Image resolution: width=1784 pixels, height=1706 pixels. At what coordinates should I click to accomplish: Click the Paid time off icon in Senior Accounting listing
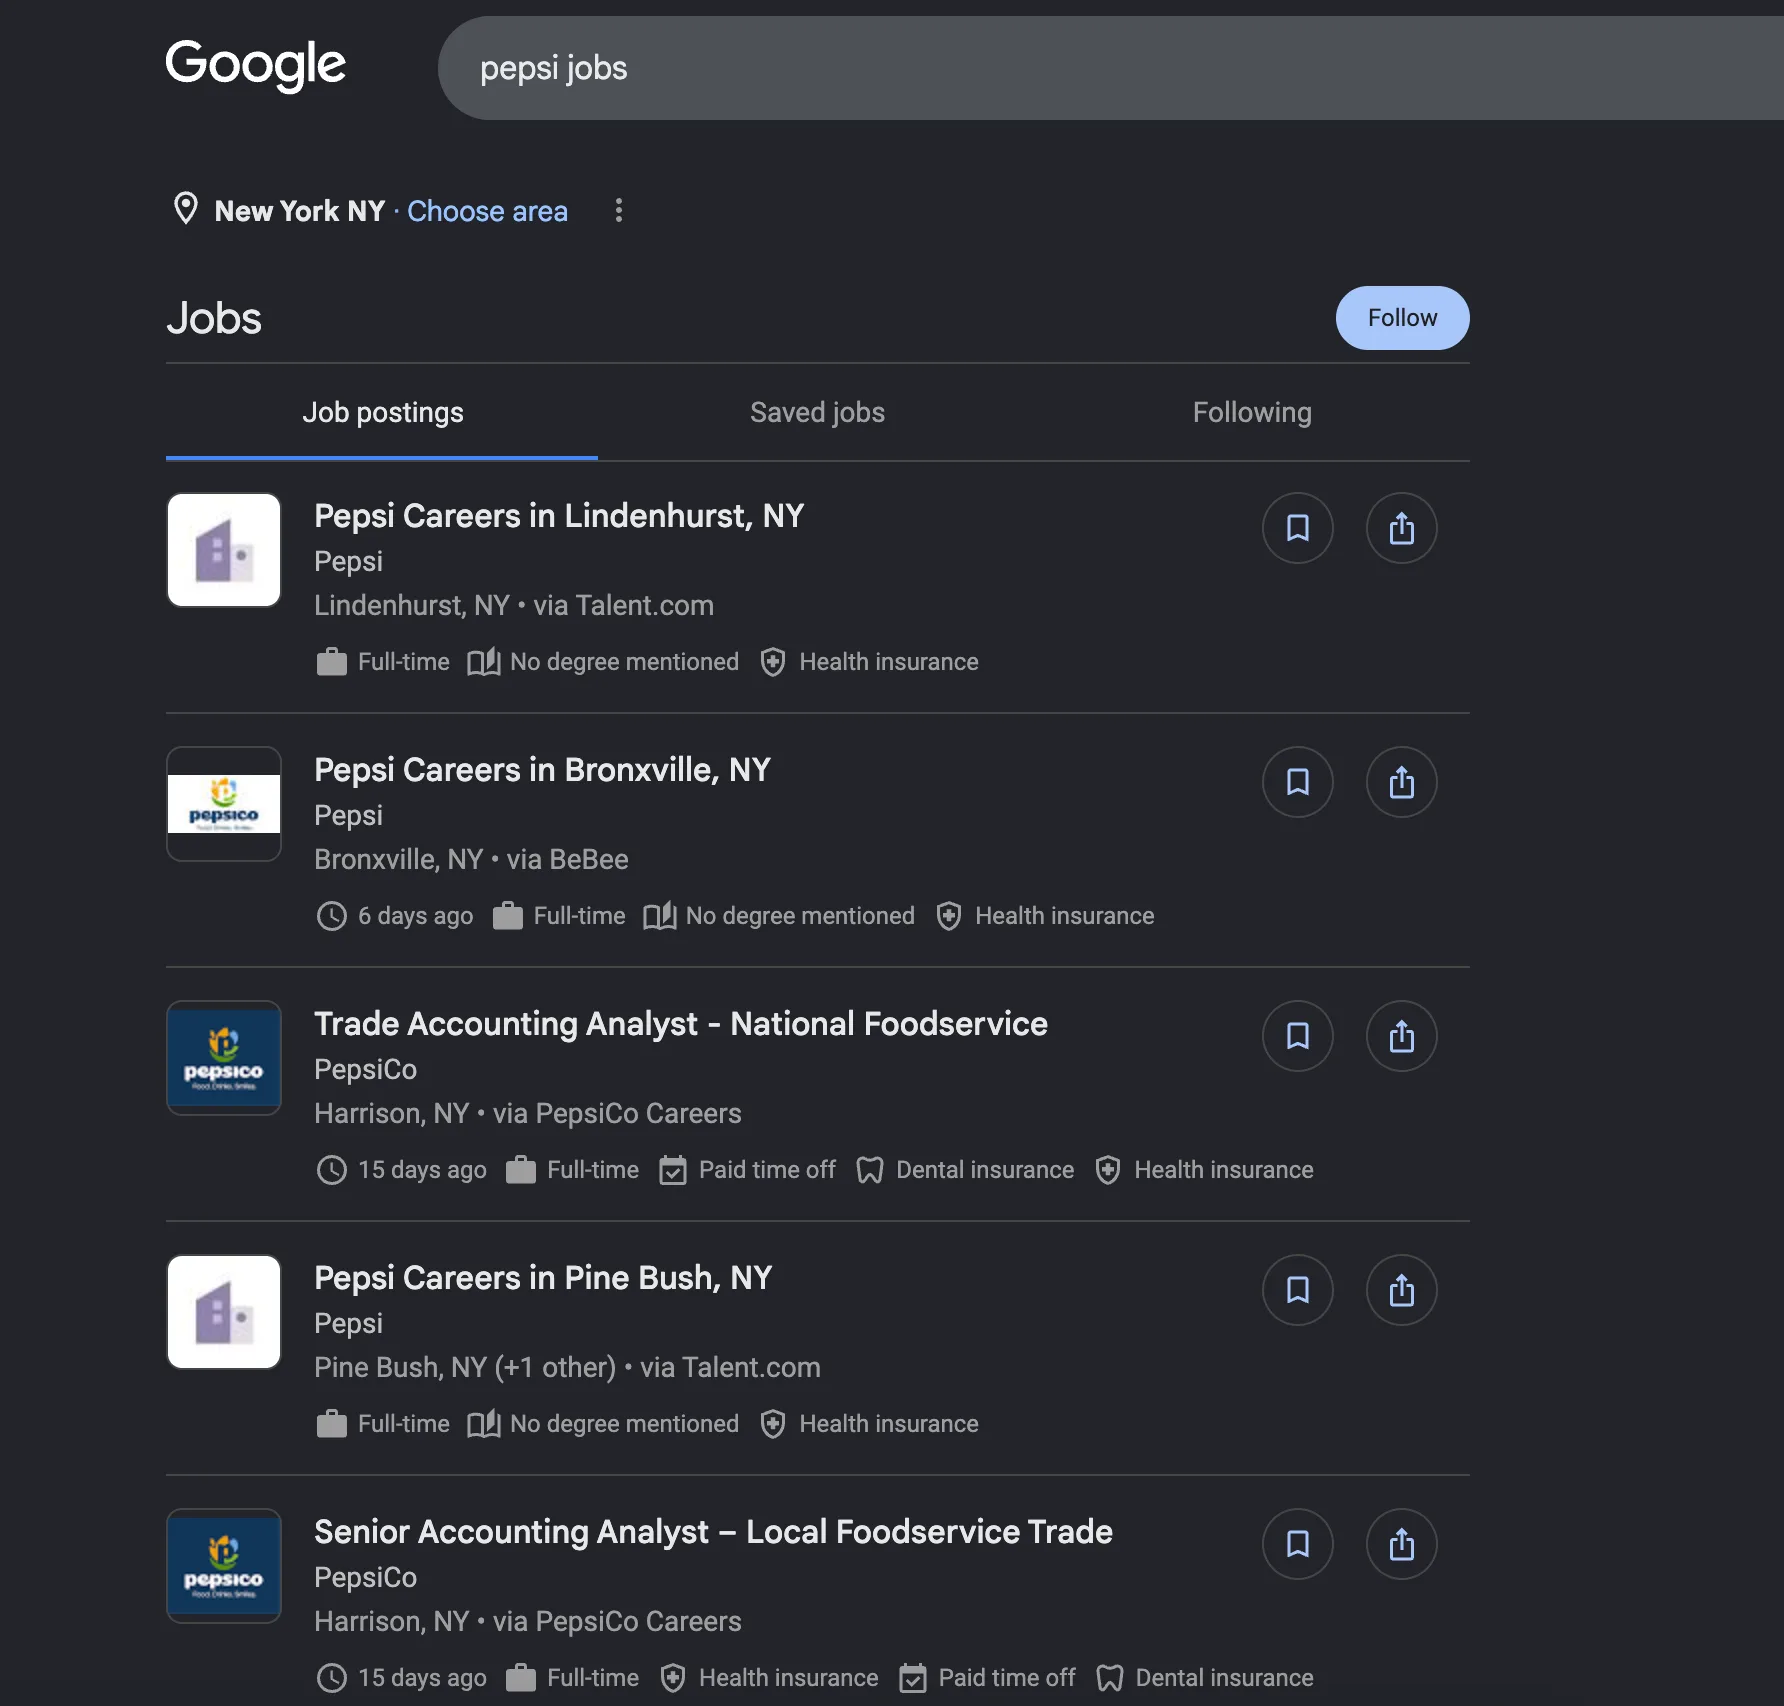click(913, 1678)
